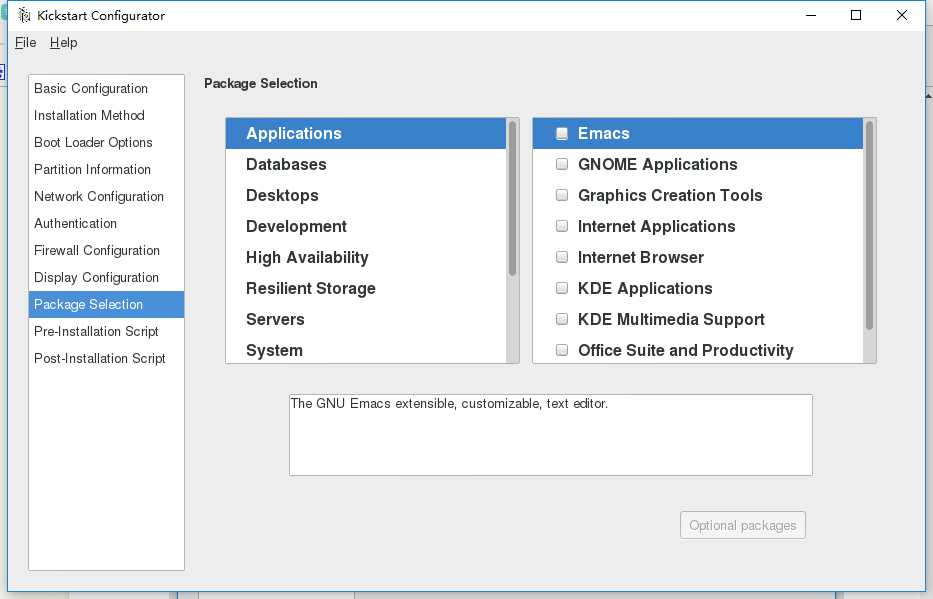Screen dimensions: 933x599
Task: Open the File menu
Action: (x=25, y=42)
